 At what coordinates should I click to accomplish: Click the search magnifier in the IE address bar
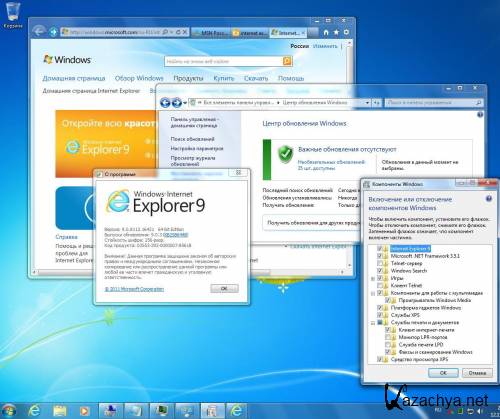165,32
